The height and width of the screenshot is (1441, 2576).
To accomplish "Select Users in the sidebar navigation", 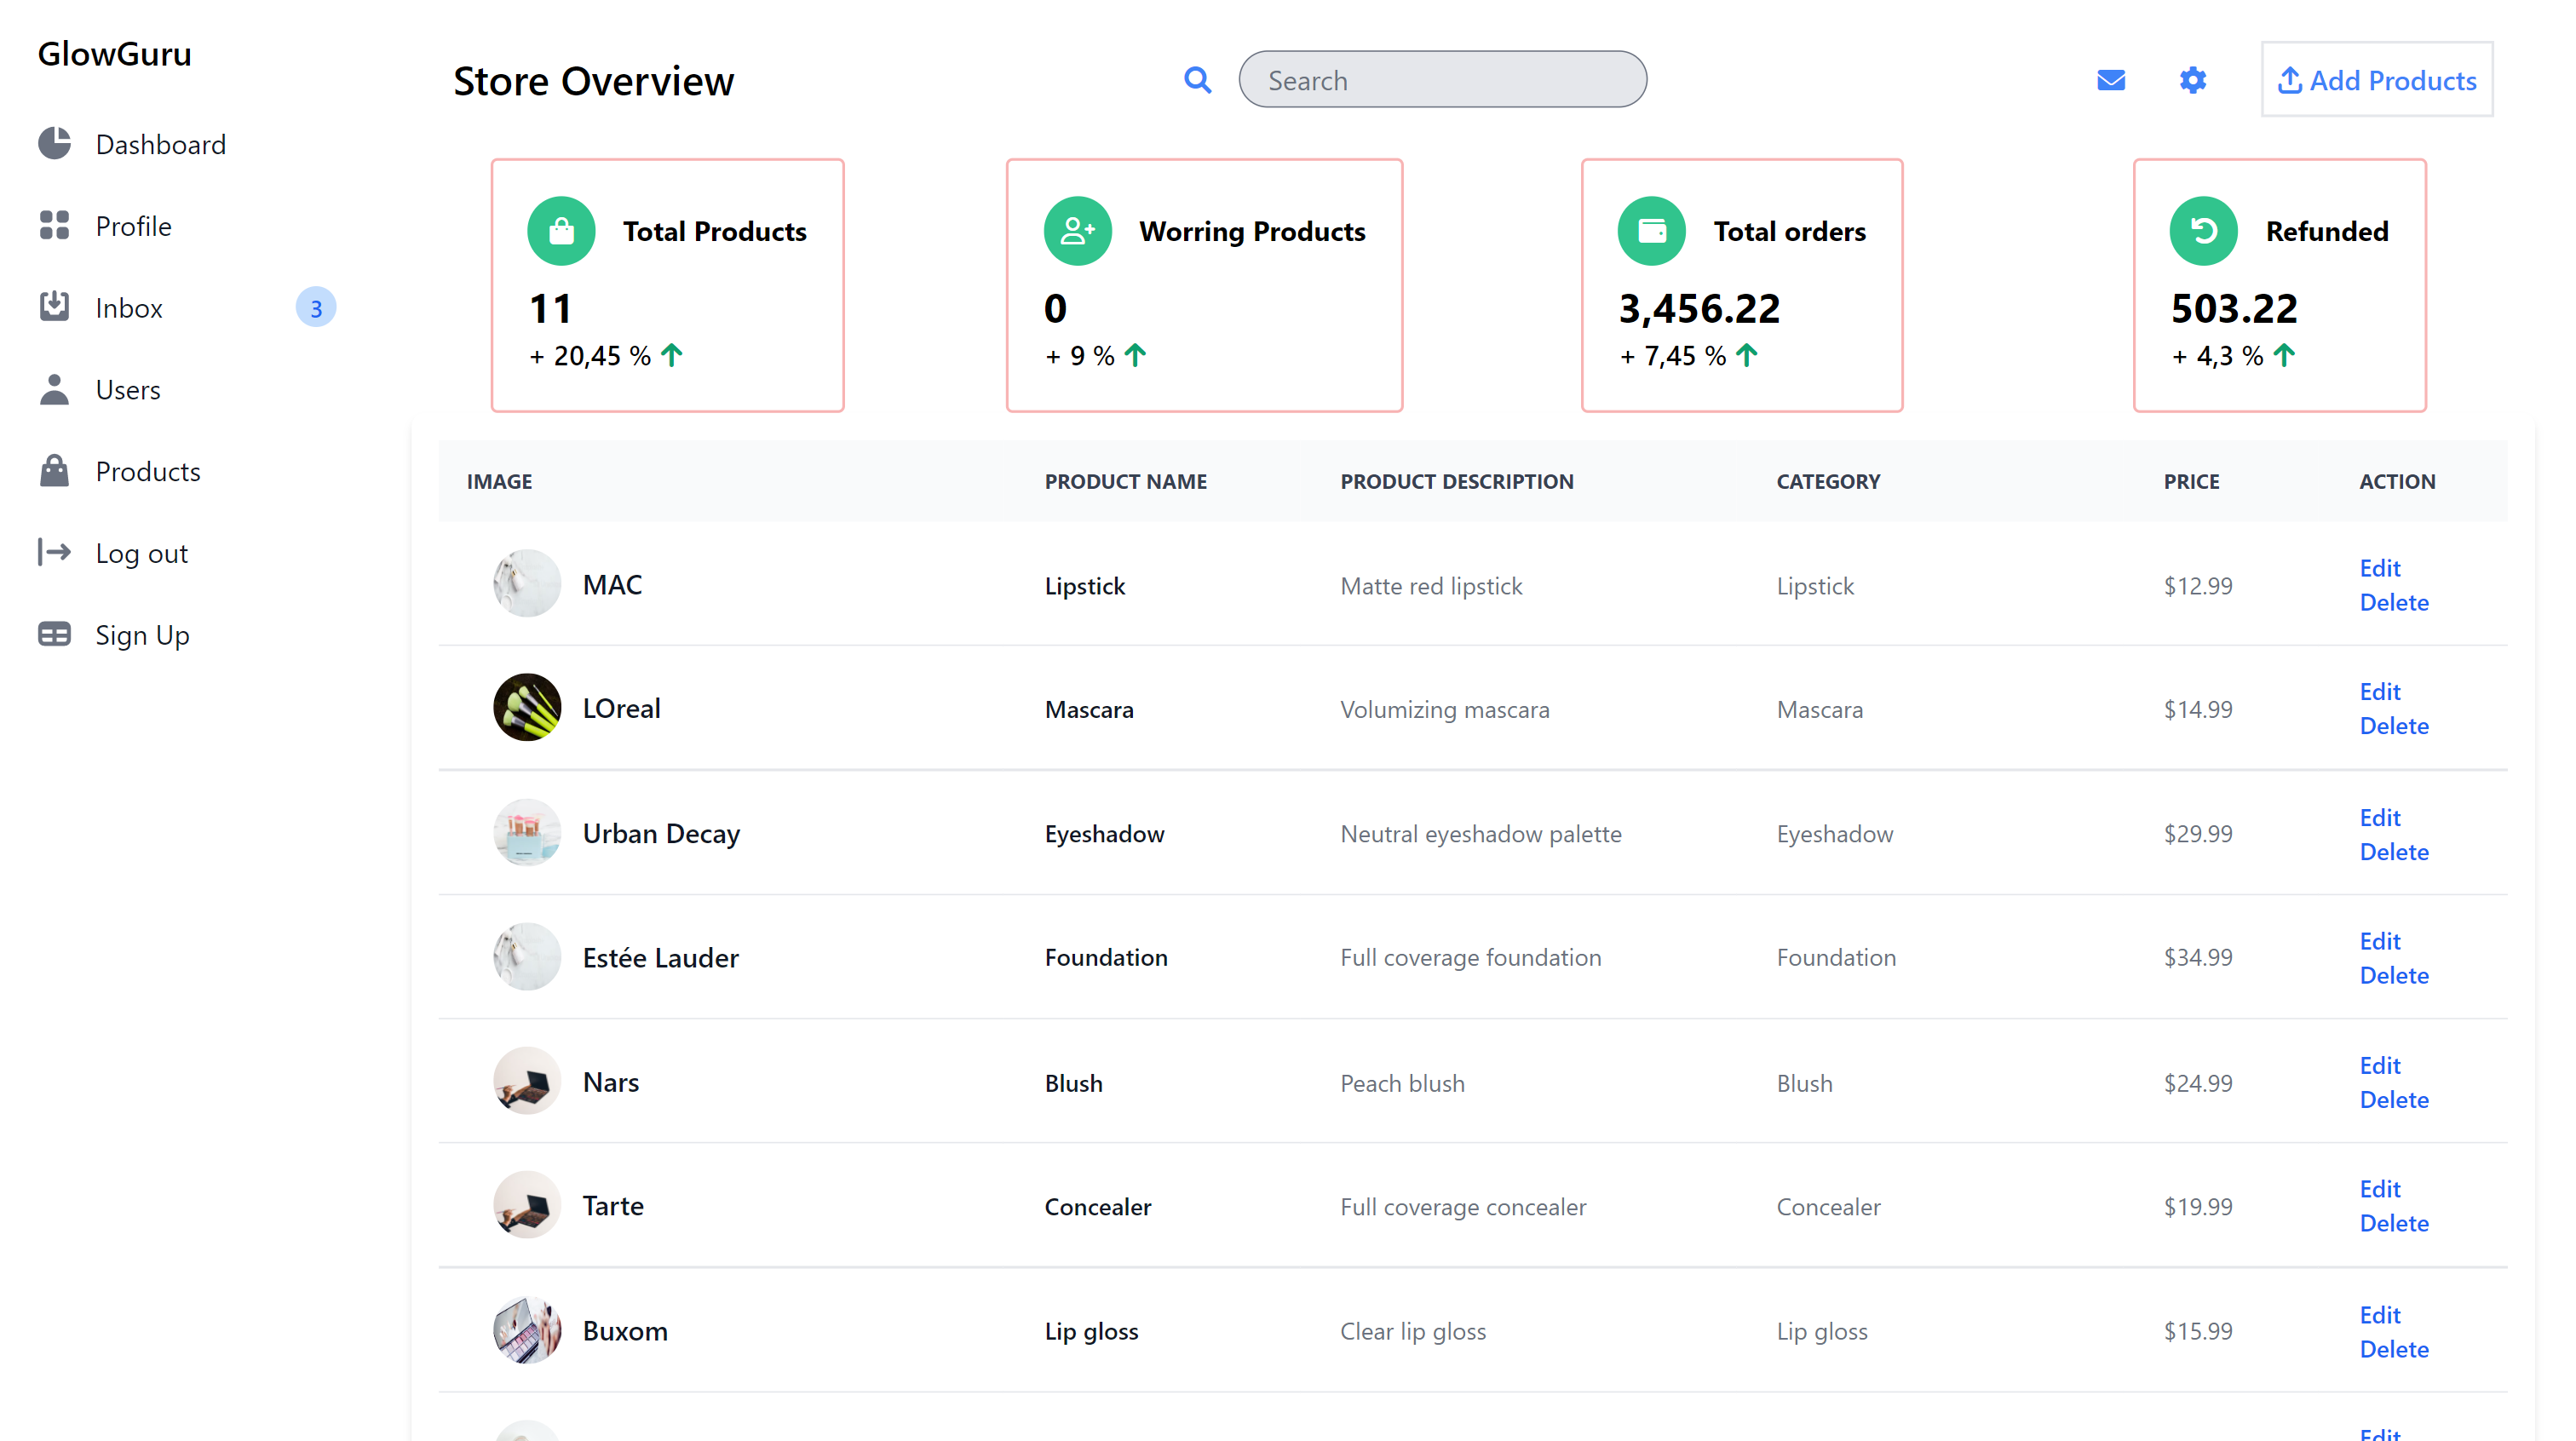I will point(128,389).
